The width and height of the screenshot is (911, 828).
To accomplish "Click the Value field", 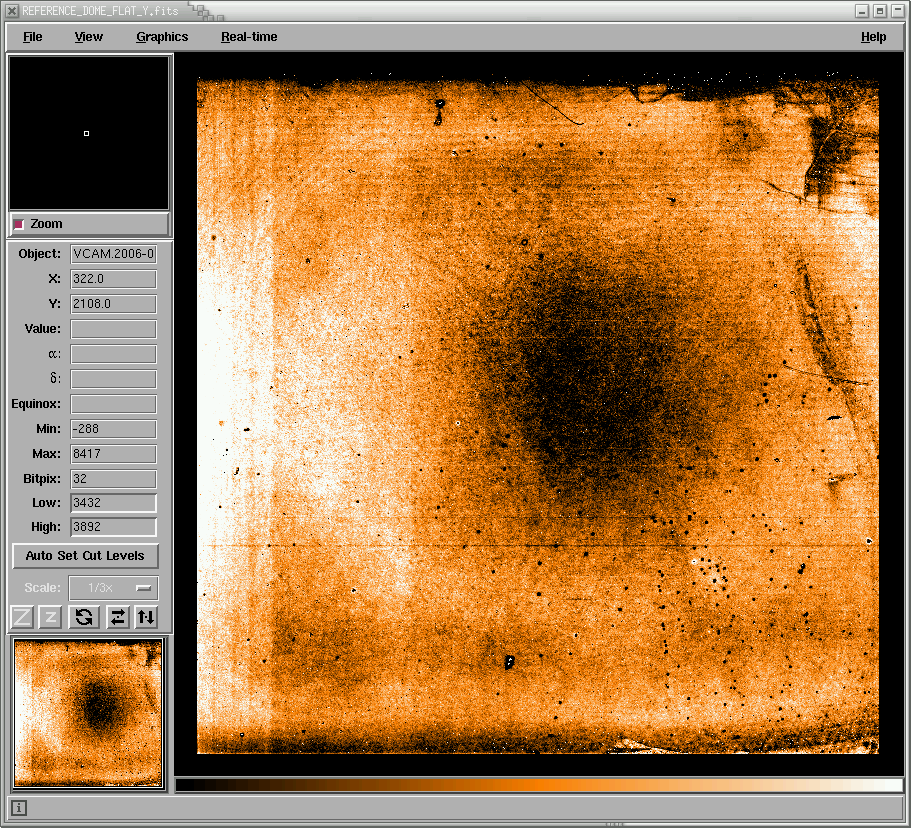I will [x=113, y=329].
